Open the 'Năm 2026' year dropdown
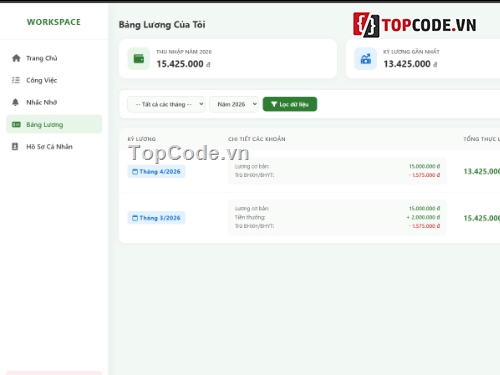 click(x=234, y=104)
